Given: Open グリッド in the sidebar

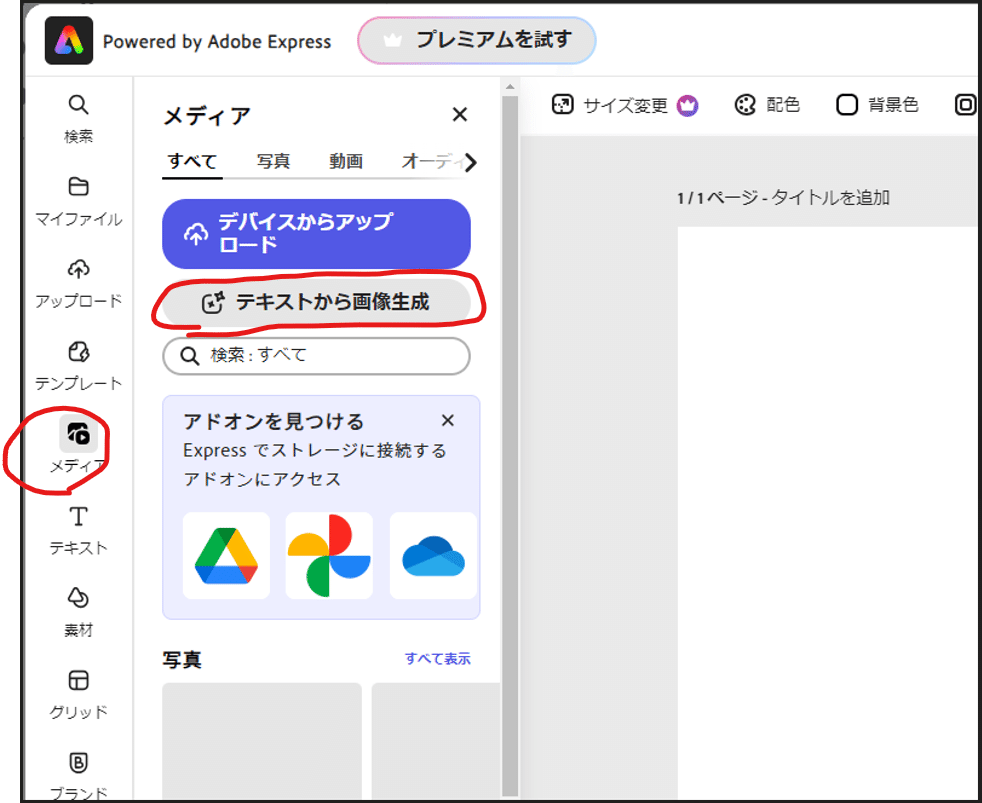Looking at the screenshot, I should [78, 695].
